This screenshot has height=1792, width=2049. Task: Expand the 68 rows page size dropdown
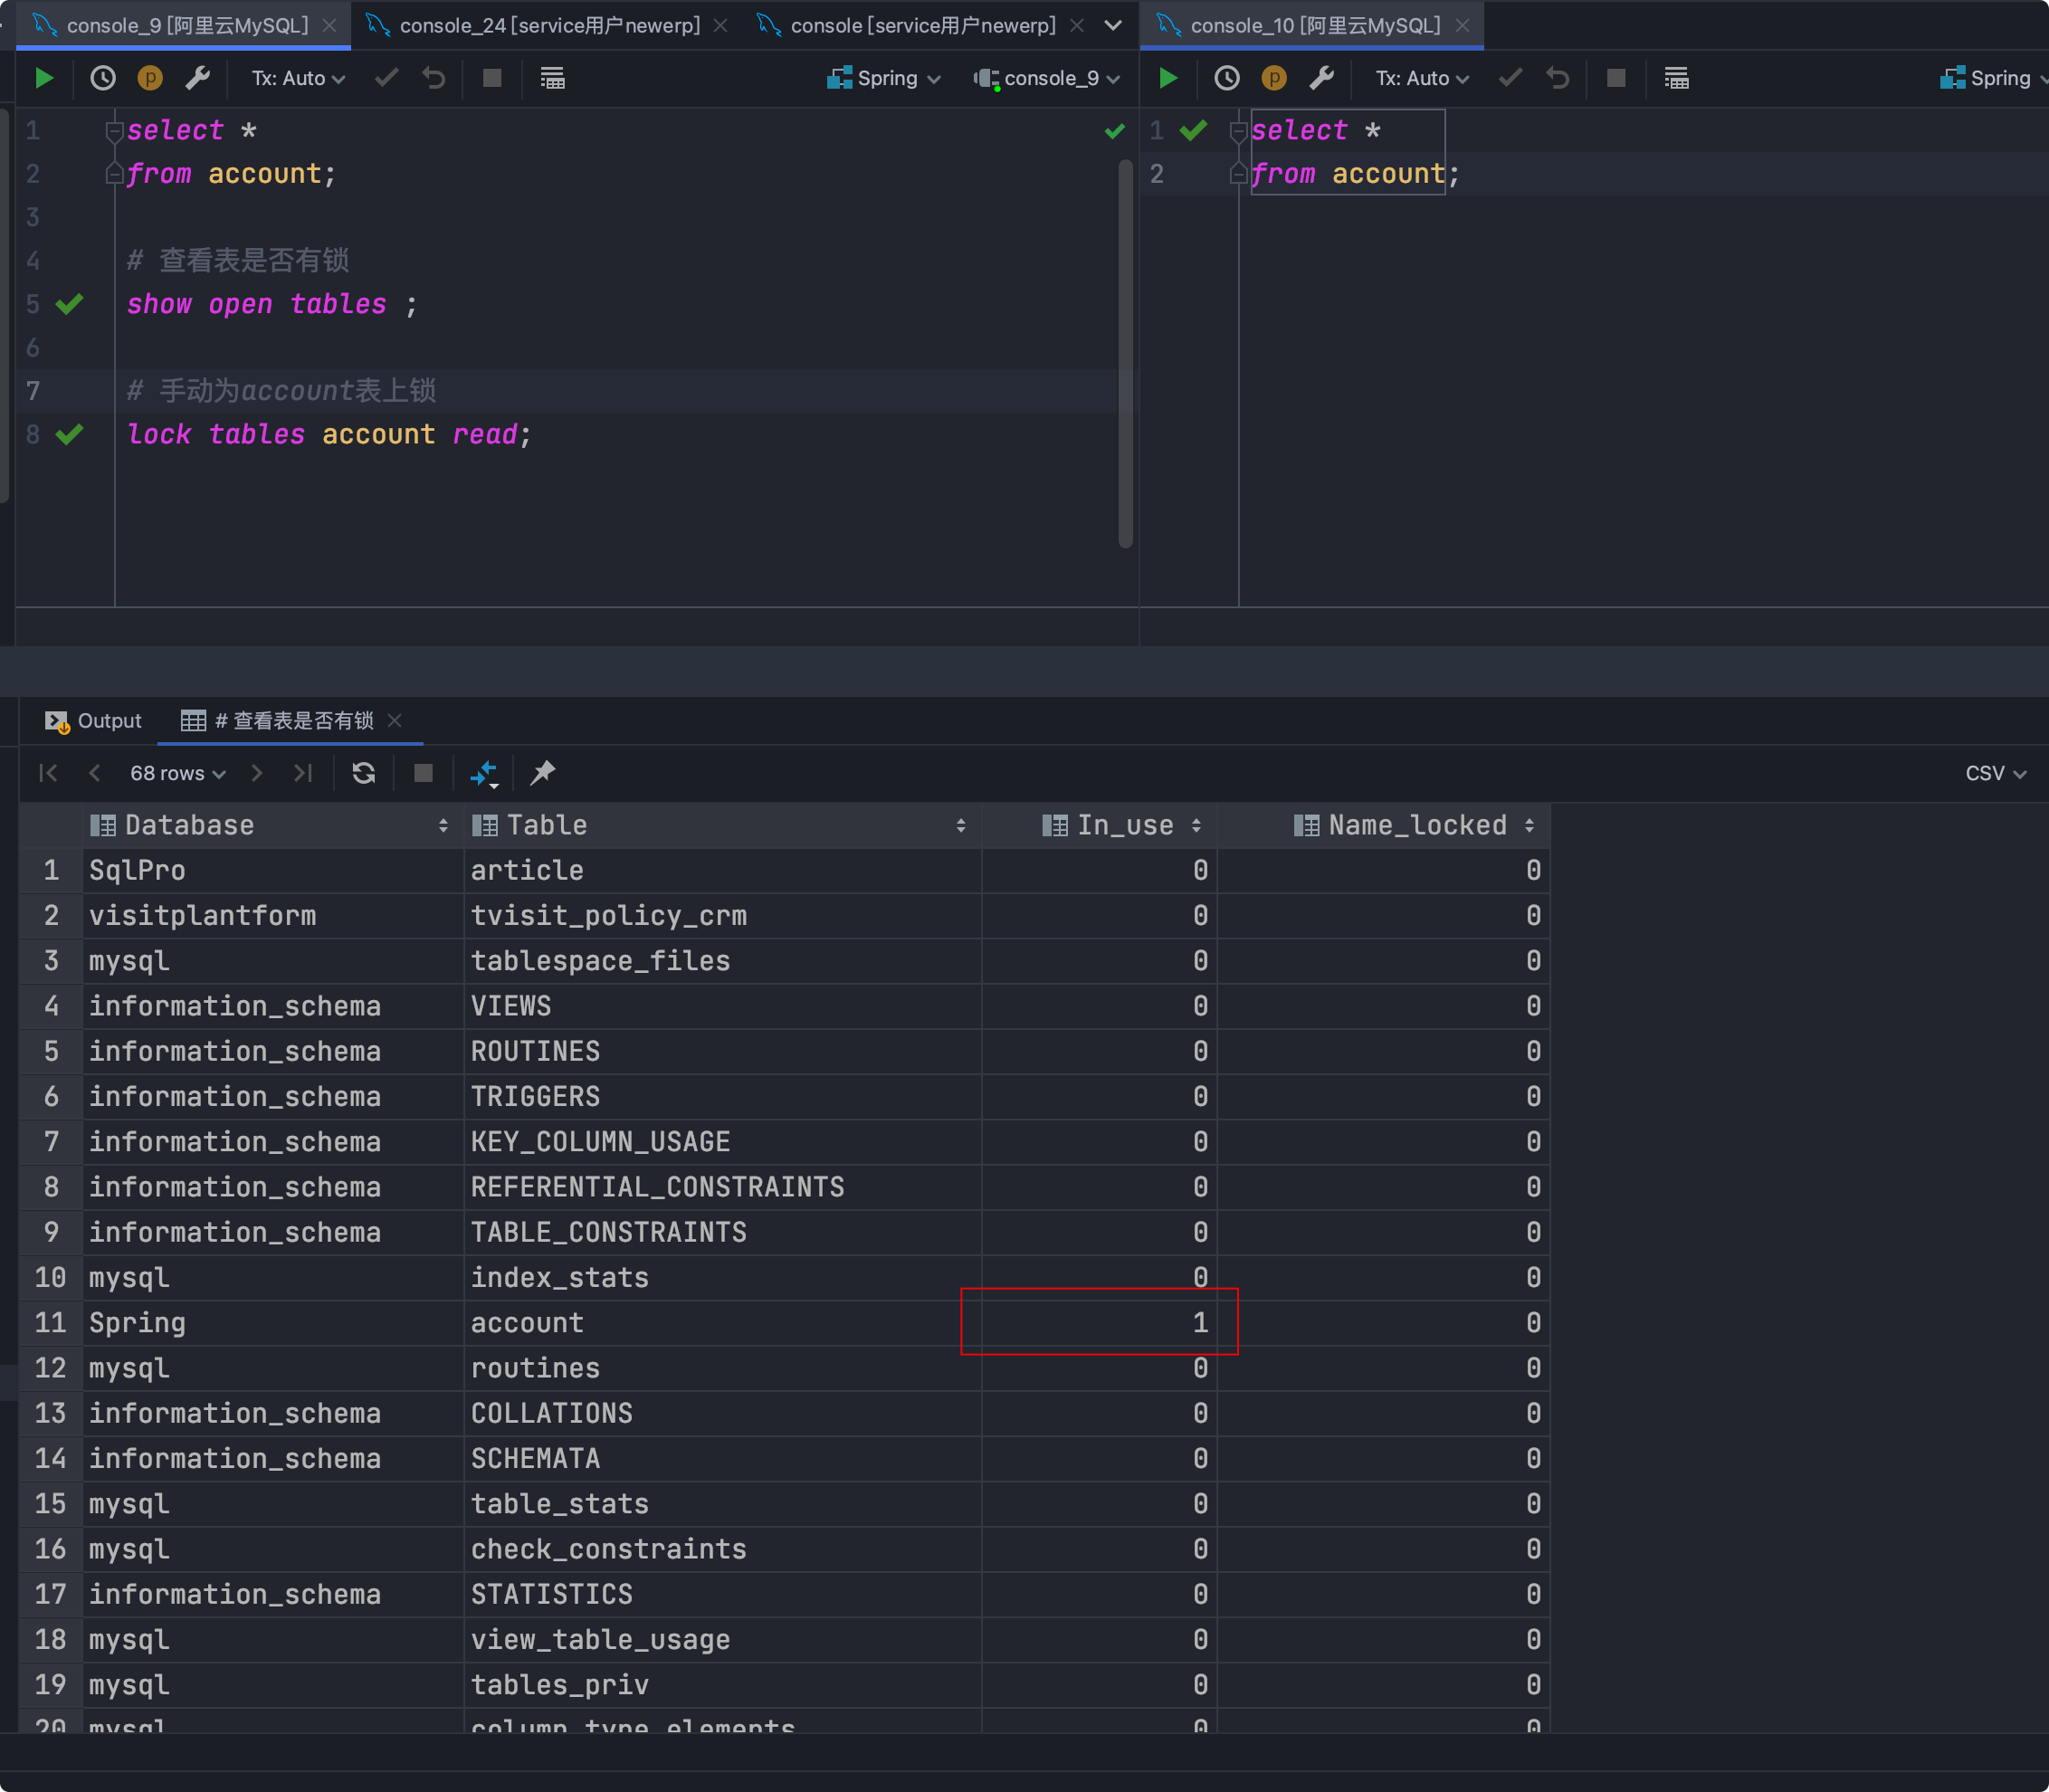(x=177, y=773)
